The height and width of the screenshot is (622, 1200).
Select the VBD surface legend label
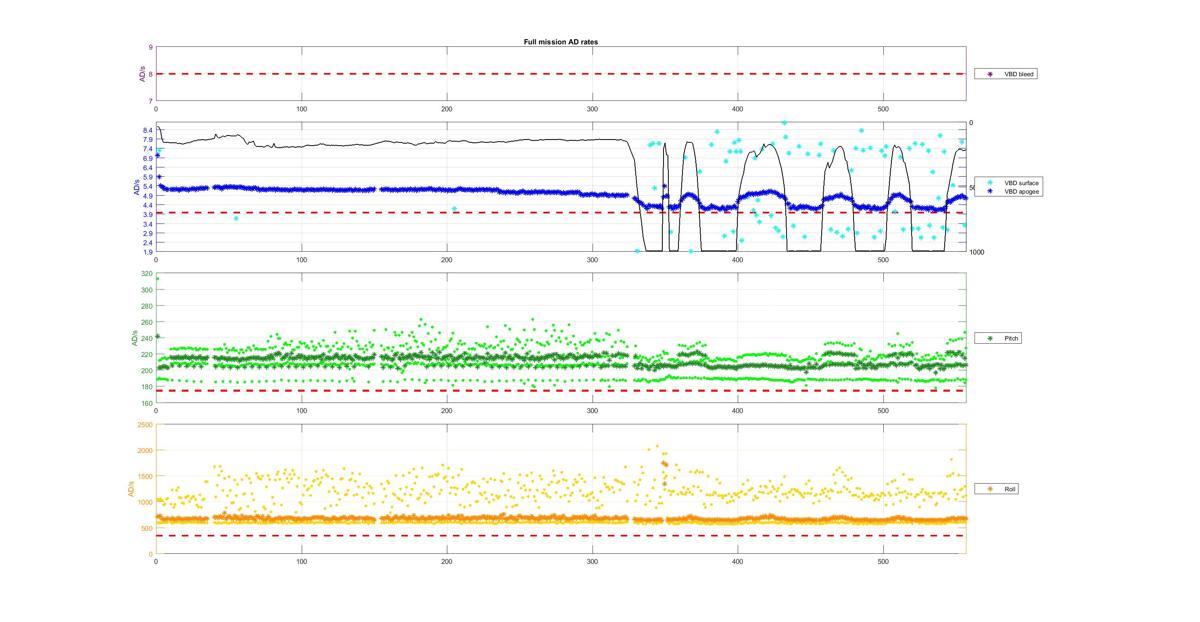click(1021, 183)
